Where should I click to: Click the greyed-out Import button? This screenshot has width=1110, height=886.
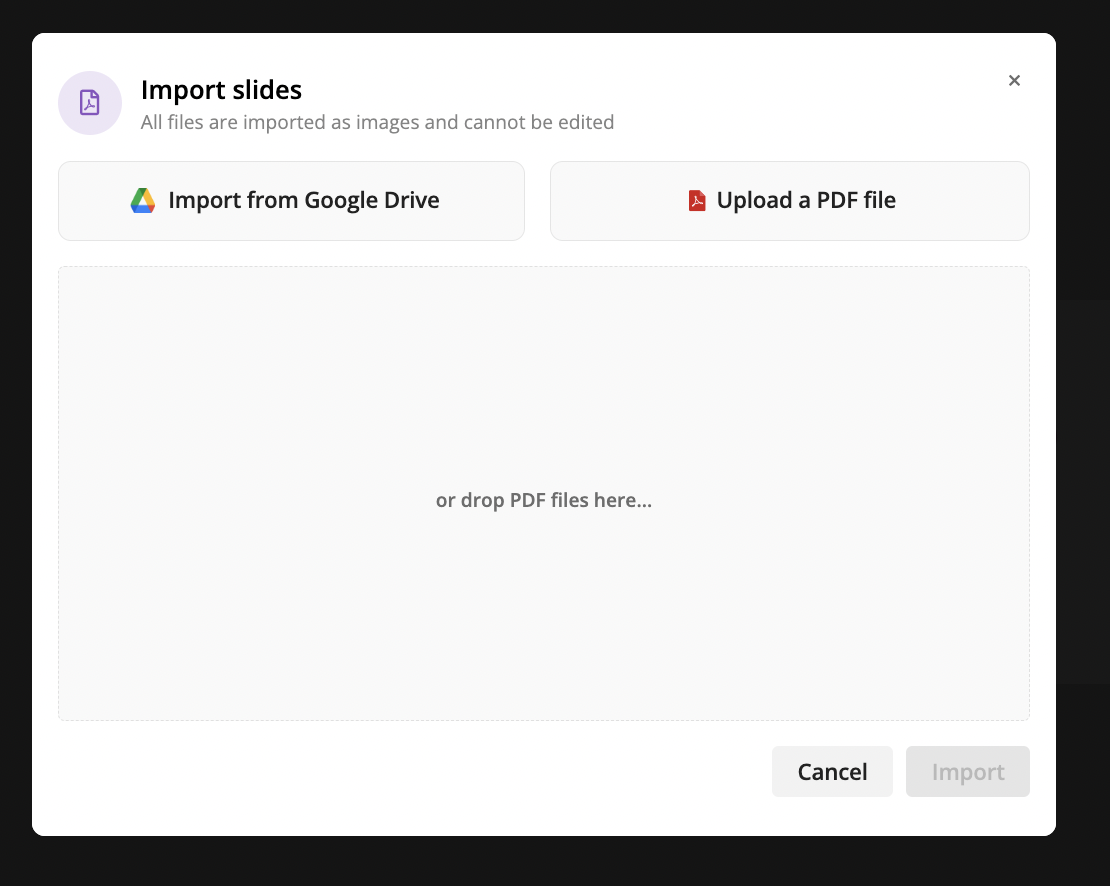pos(967,771)
